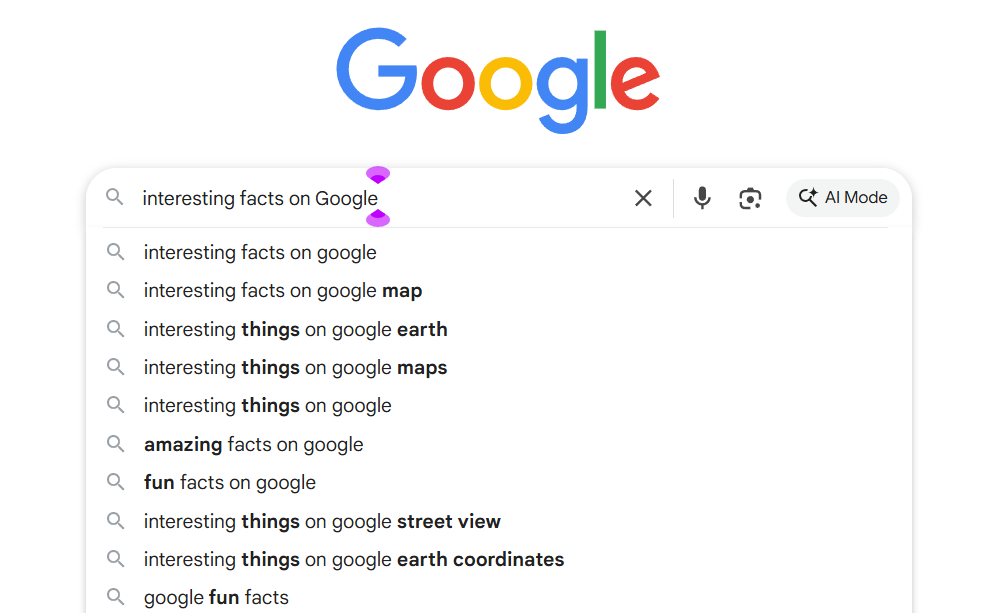
Task: Open AI Mode
Action: click(843, 198)
